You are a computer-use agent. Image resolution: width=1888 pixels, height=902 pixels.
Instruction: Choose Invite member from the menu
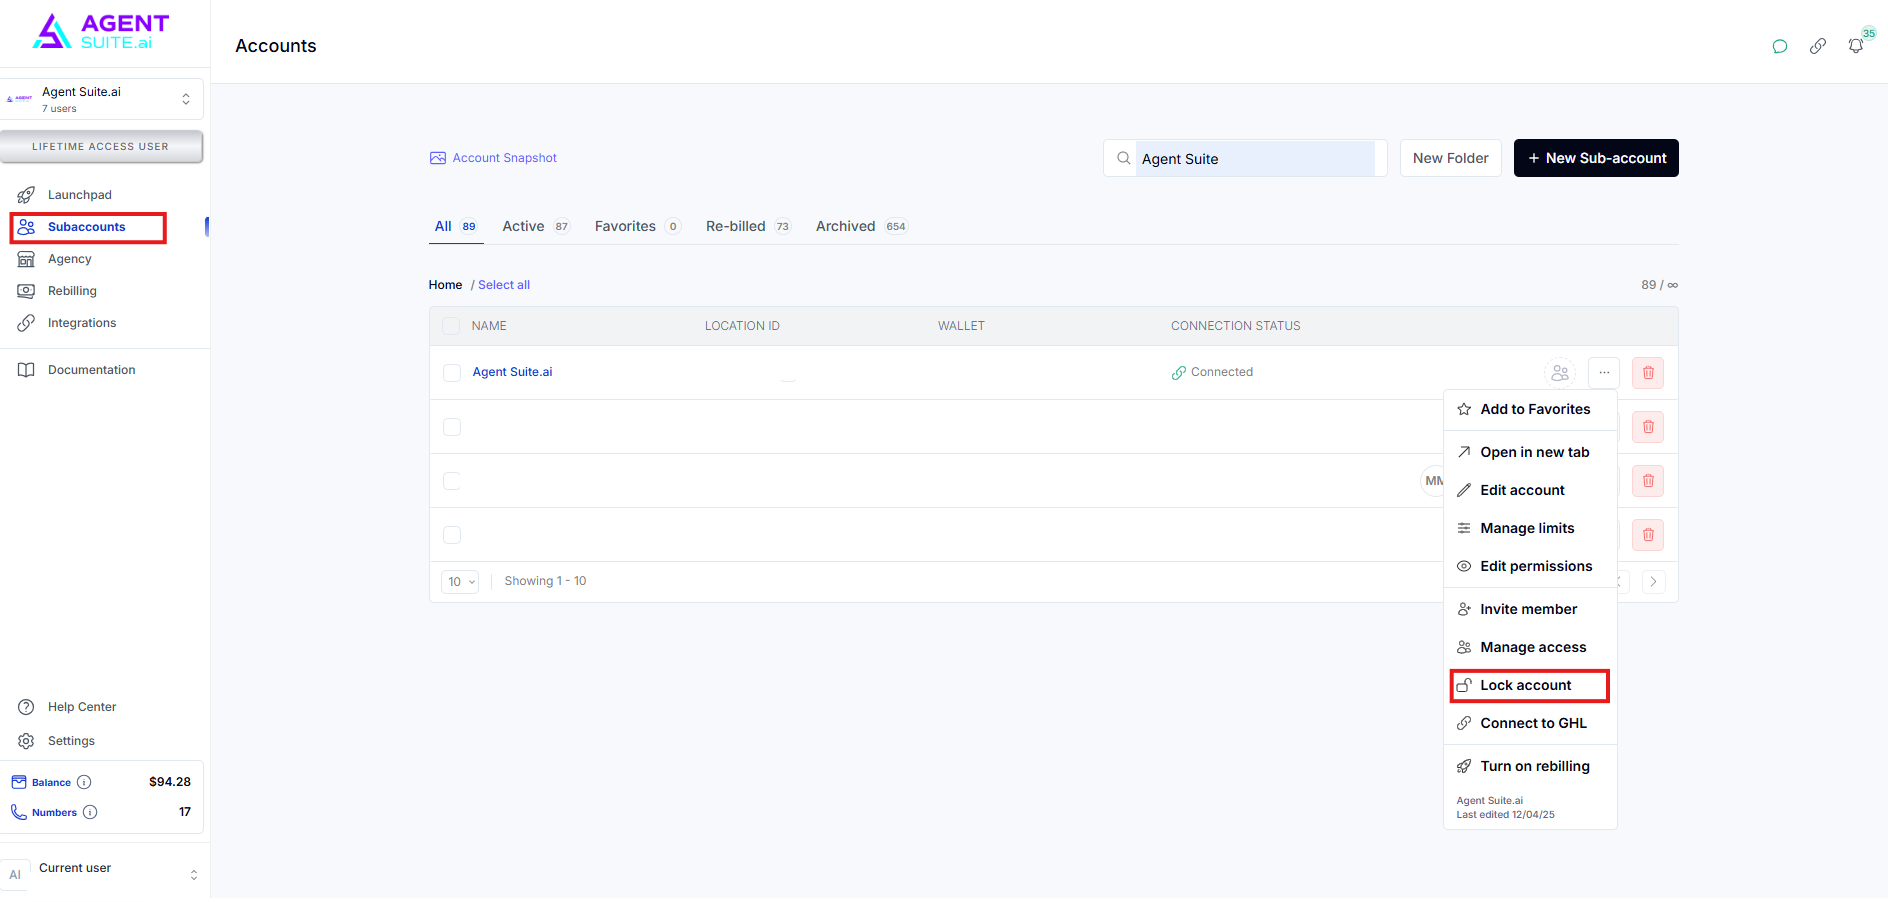[1530, 609]
